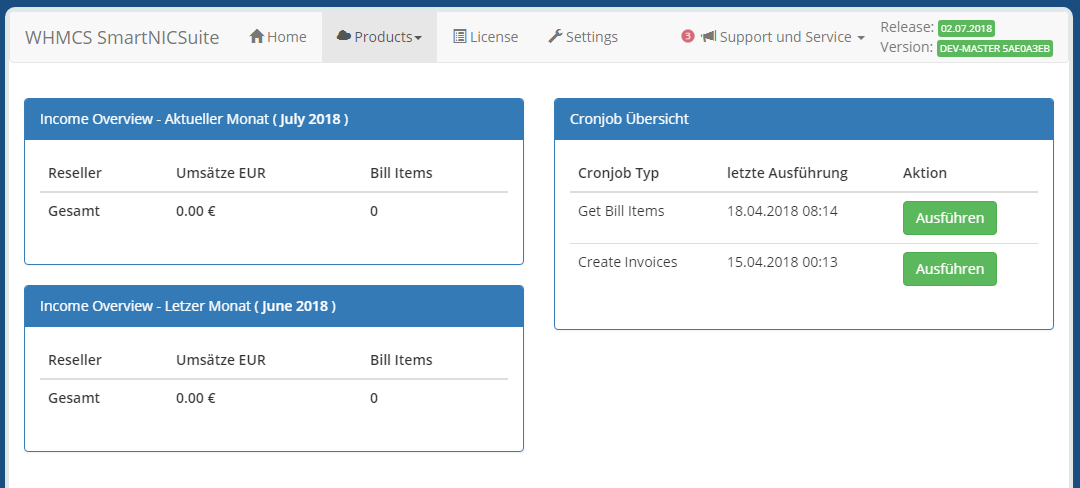The image size is (1080, 488).
Task: Click the WHMCS SmartNICSuite brand link
Action: pyautogui.click(x=122, y=37)
